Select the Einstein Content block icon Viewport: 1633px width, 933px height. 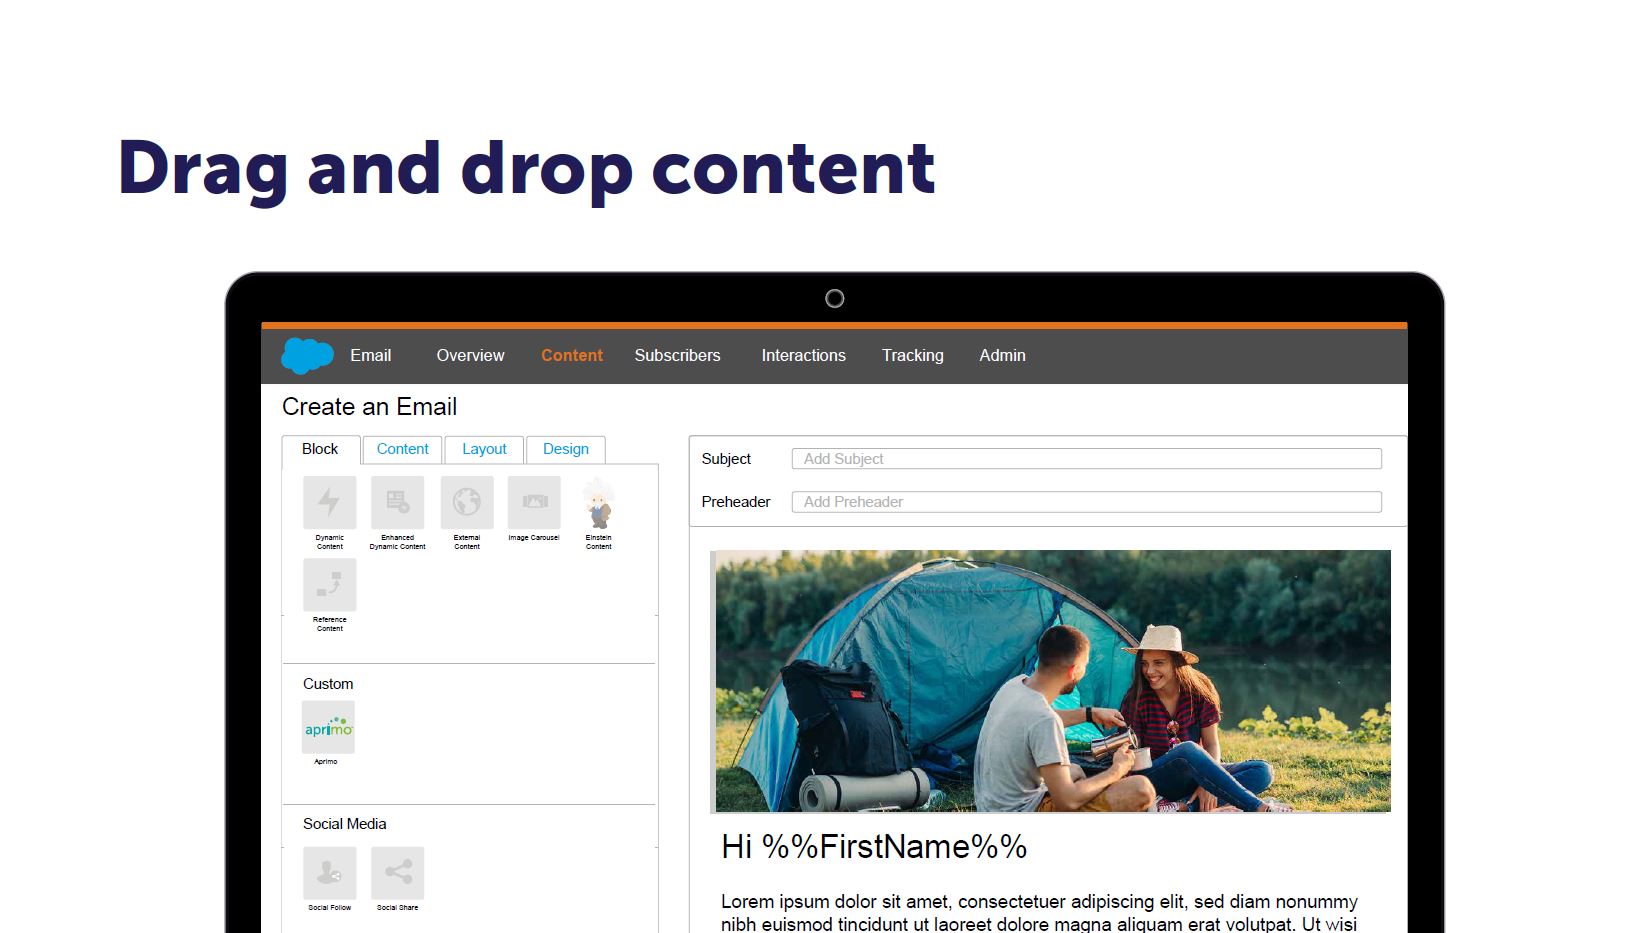point(598,505)
